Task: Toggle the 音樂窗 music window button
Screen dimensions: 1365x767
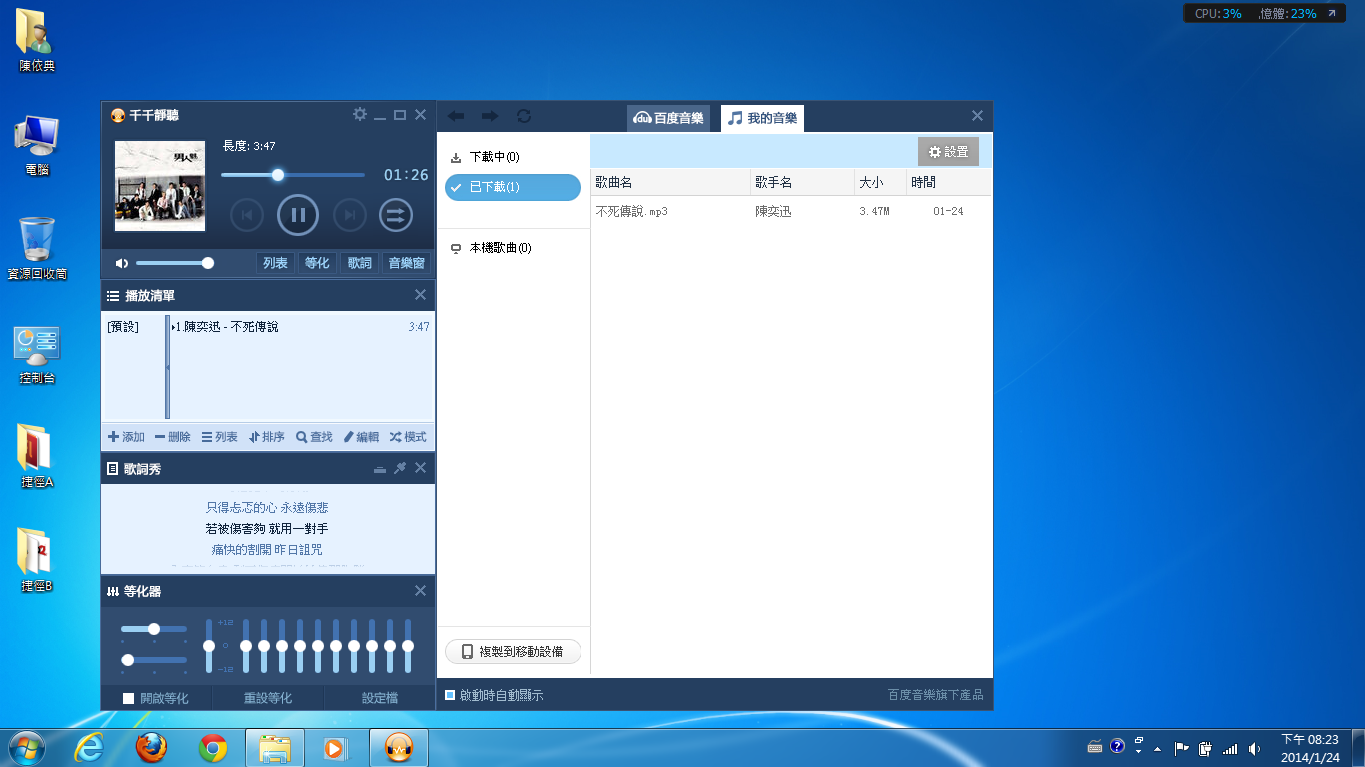Action: [407, 263]
